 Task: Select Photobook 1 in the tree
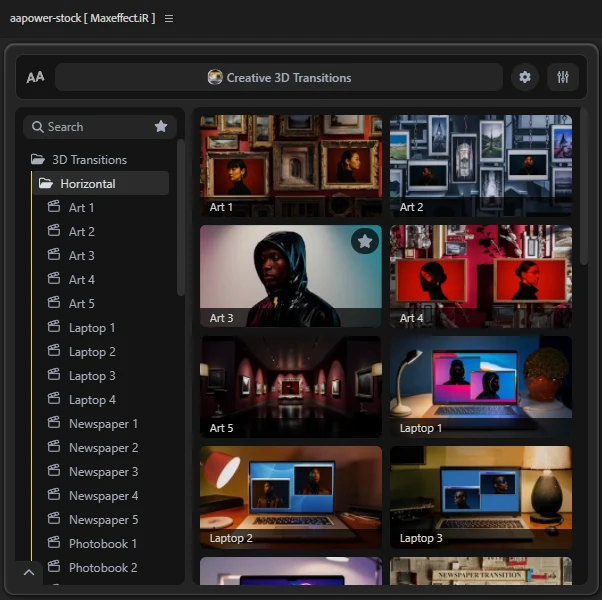103,544
